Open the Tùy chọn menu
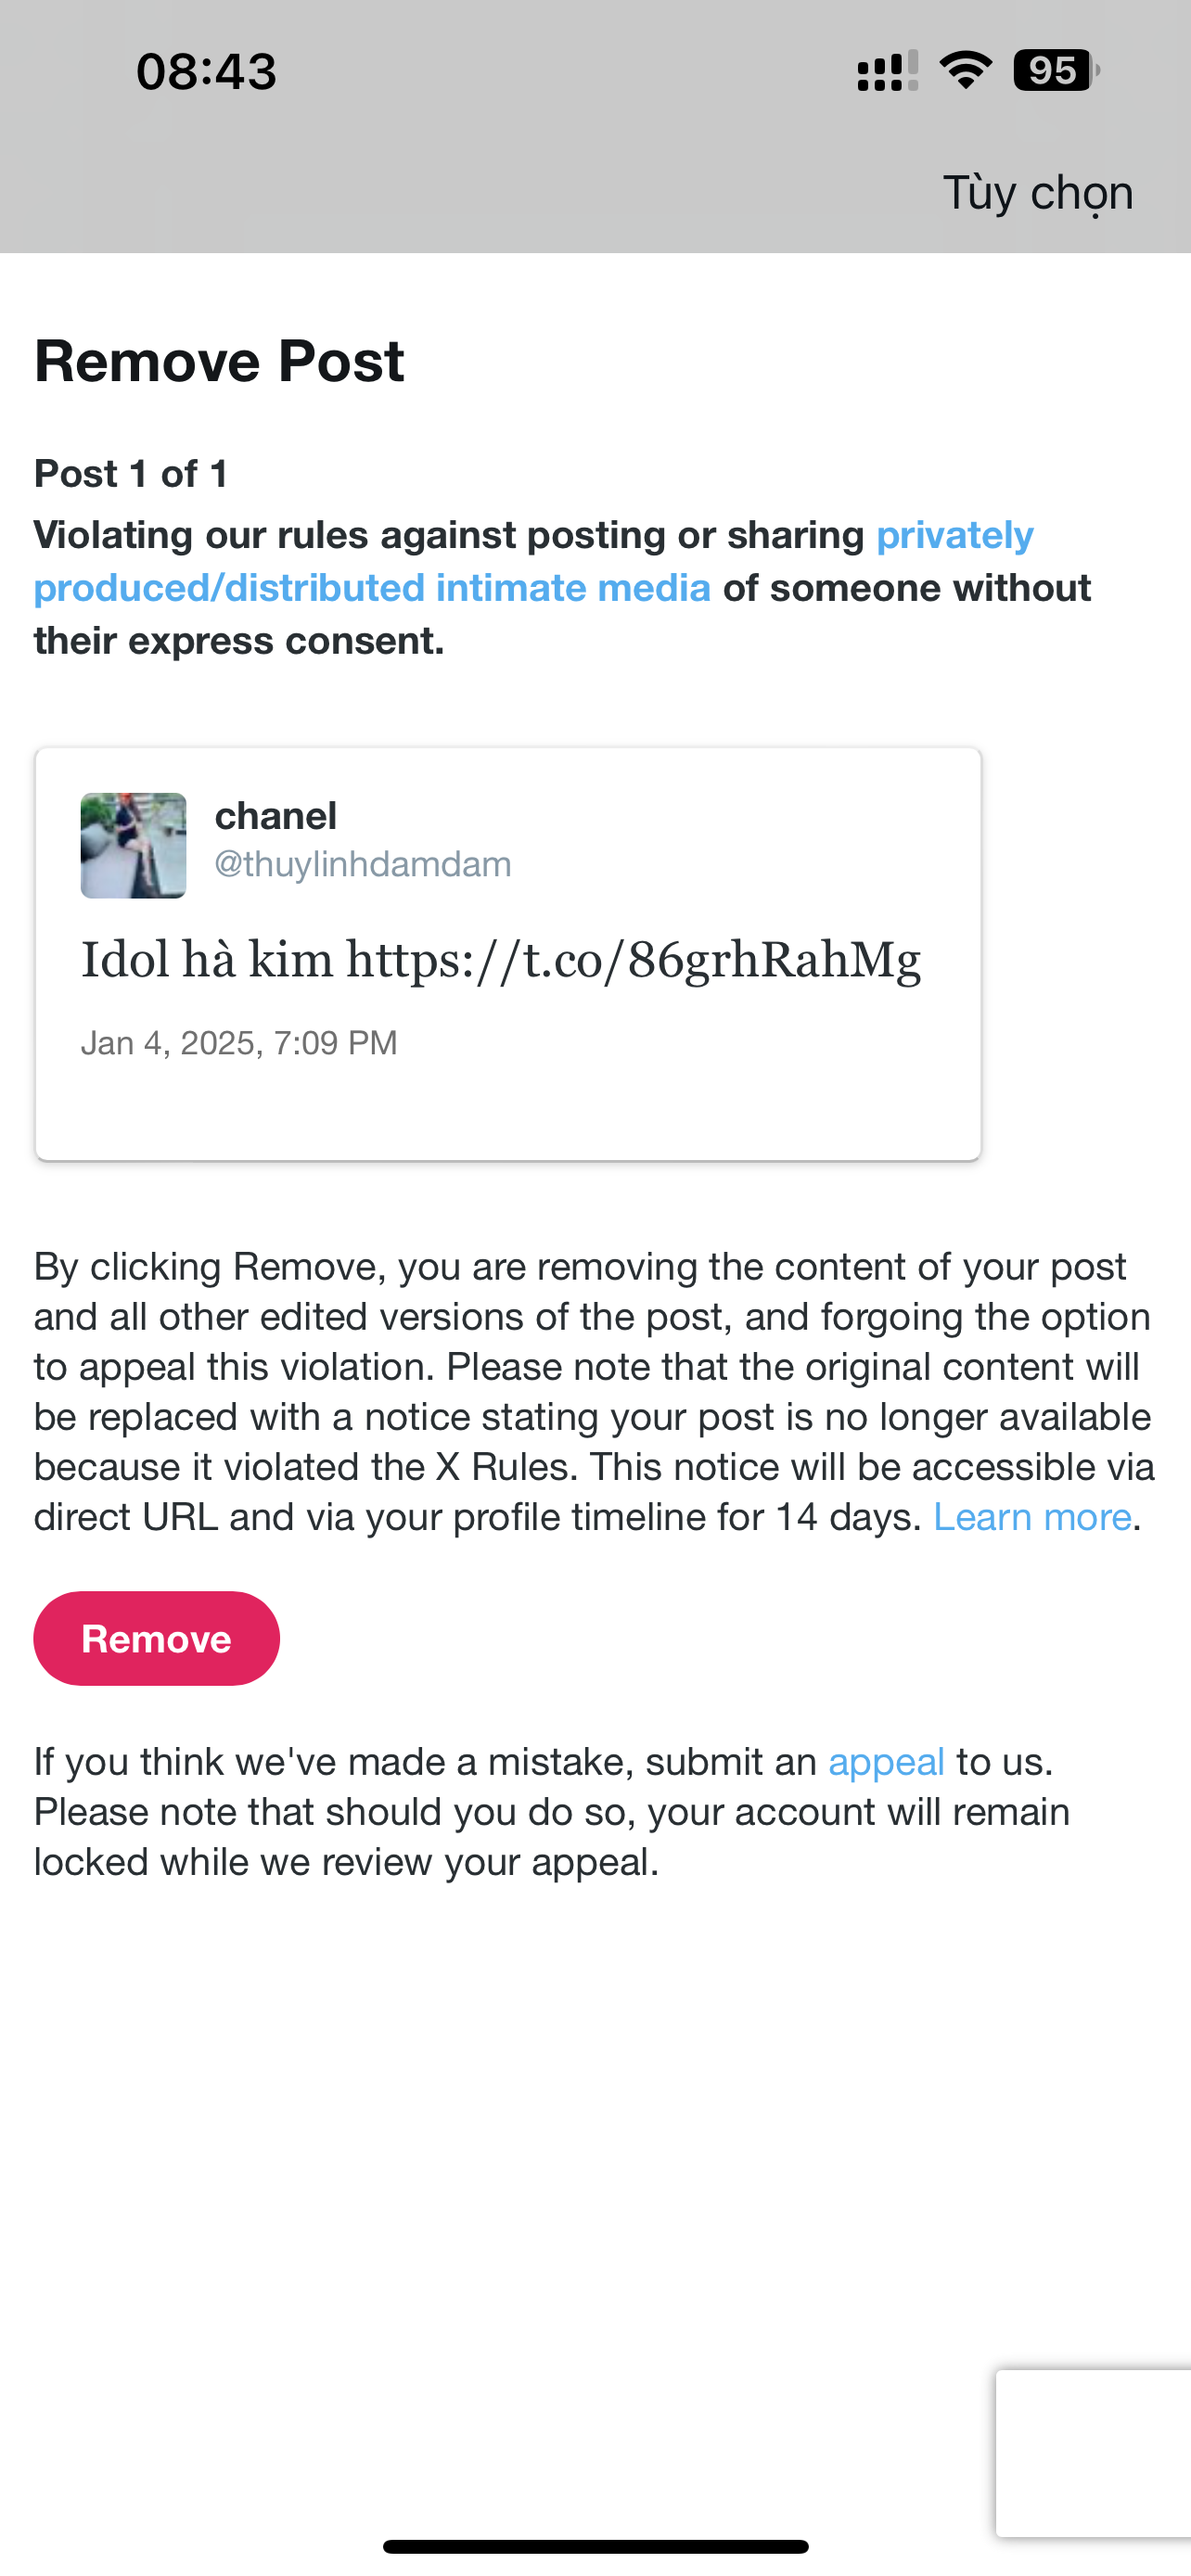The width and height of the screenshot is (1191, 2576). (x=1037, y=192)
